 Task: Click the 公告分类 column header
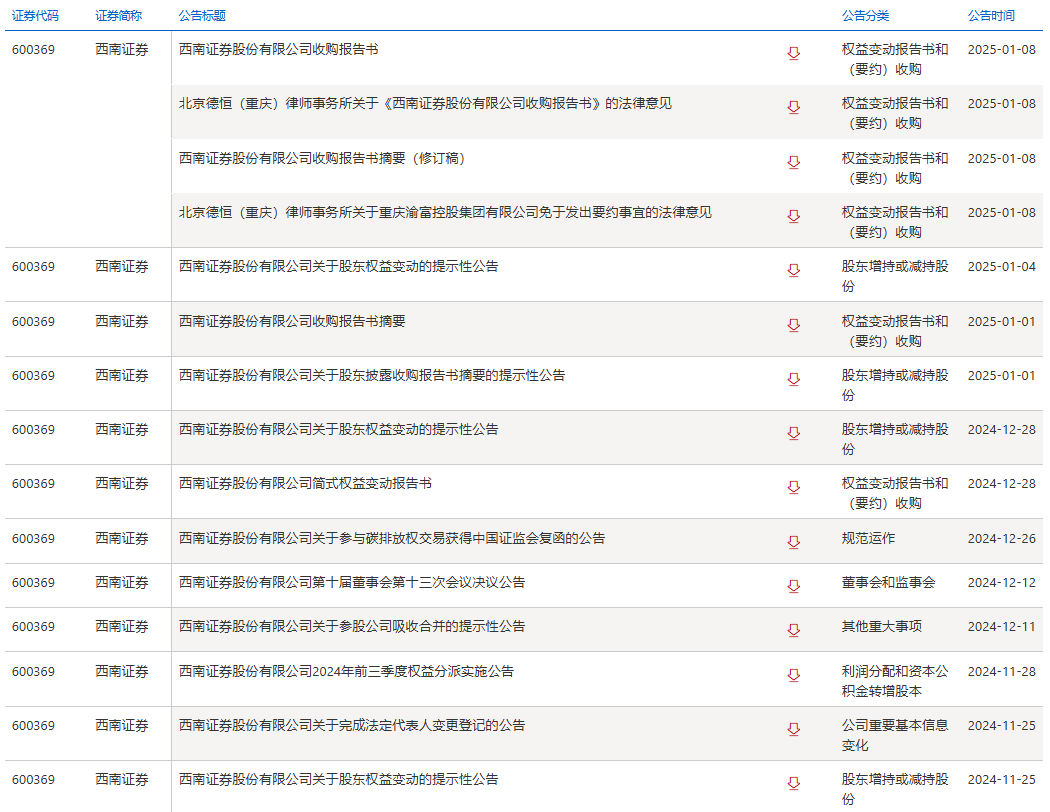(865, 15)
